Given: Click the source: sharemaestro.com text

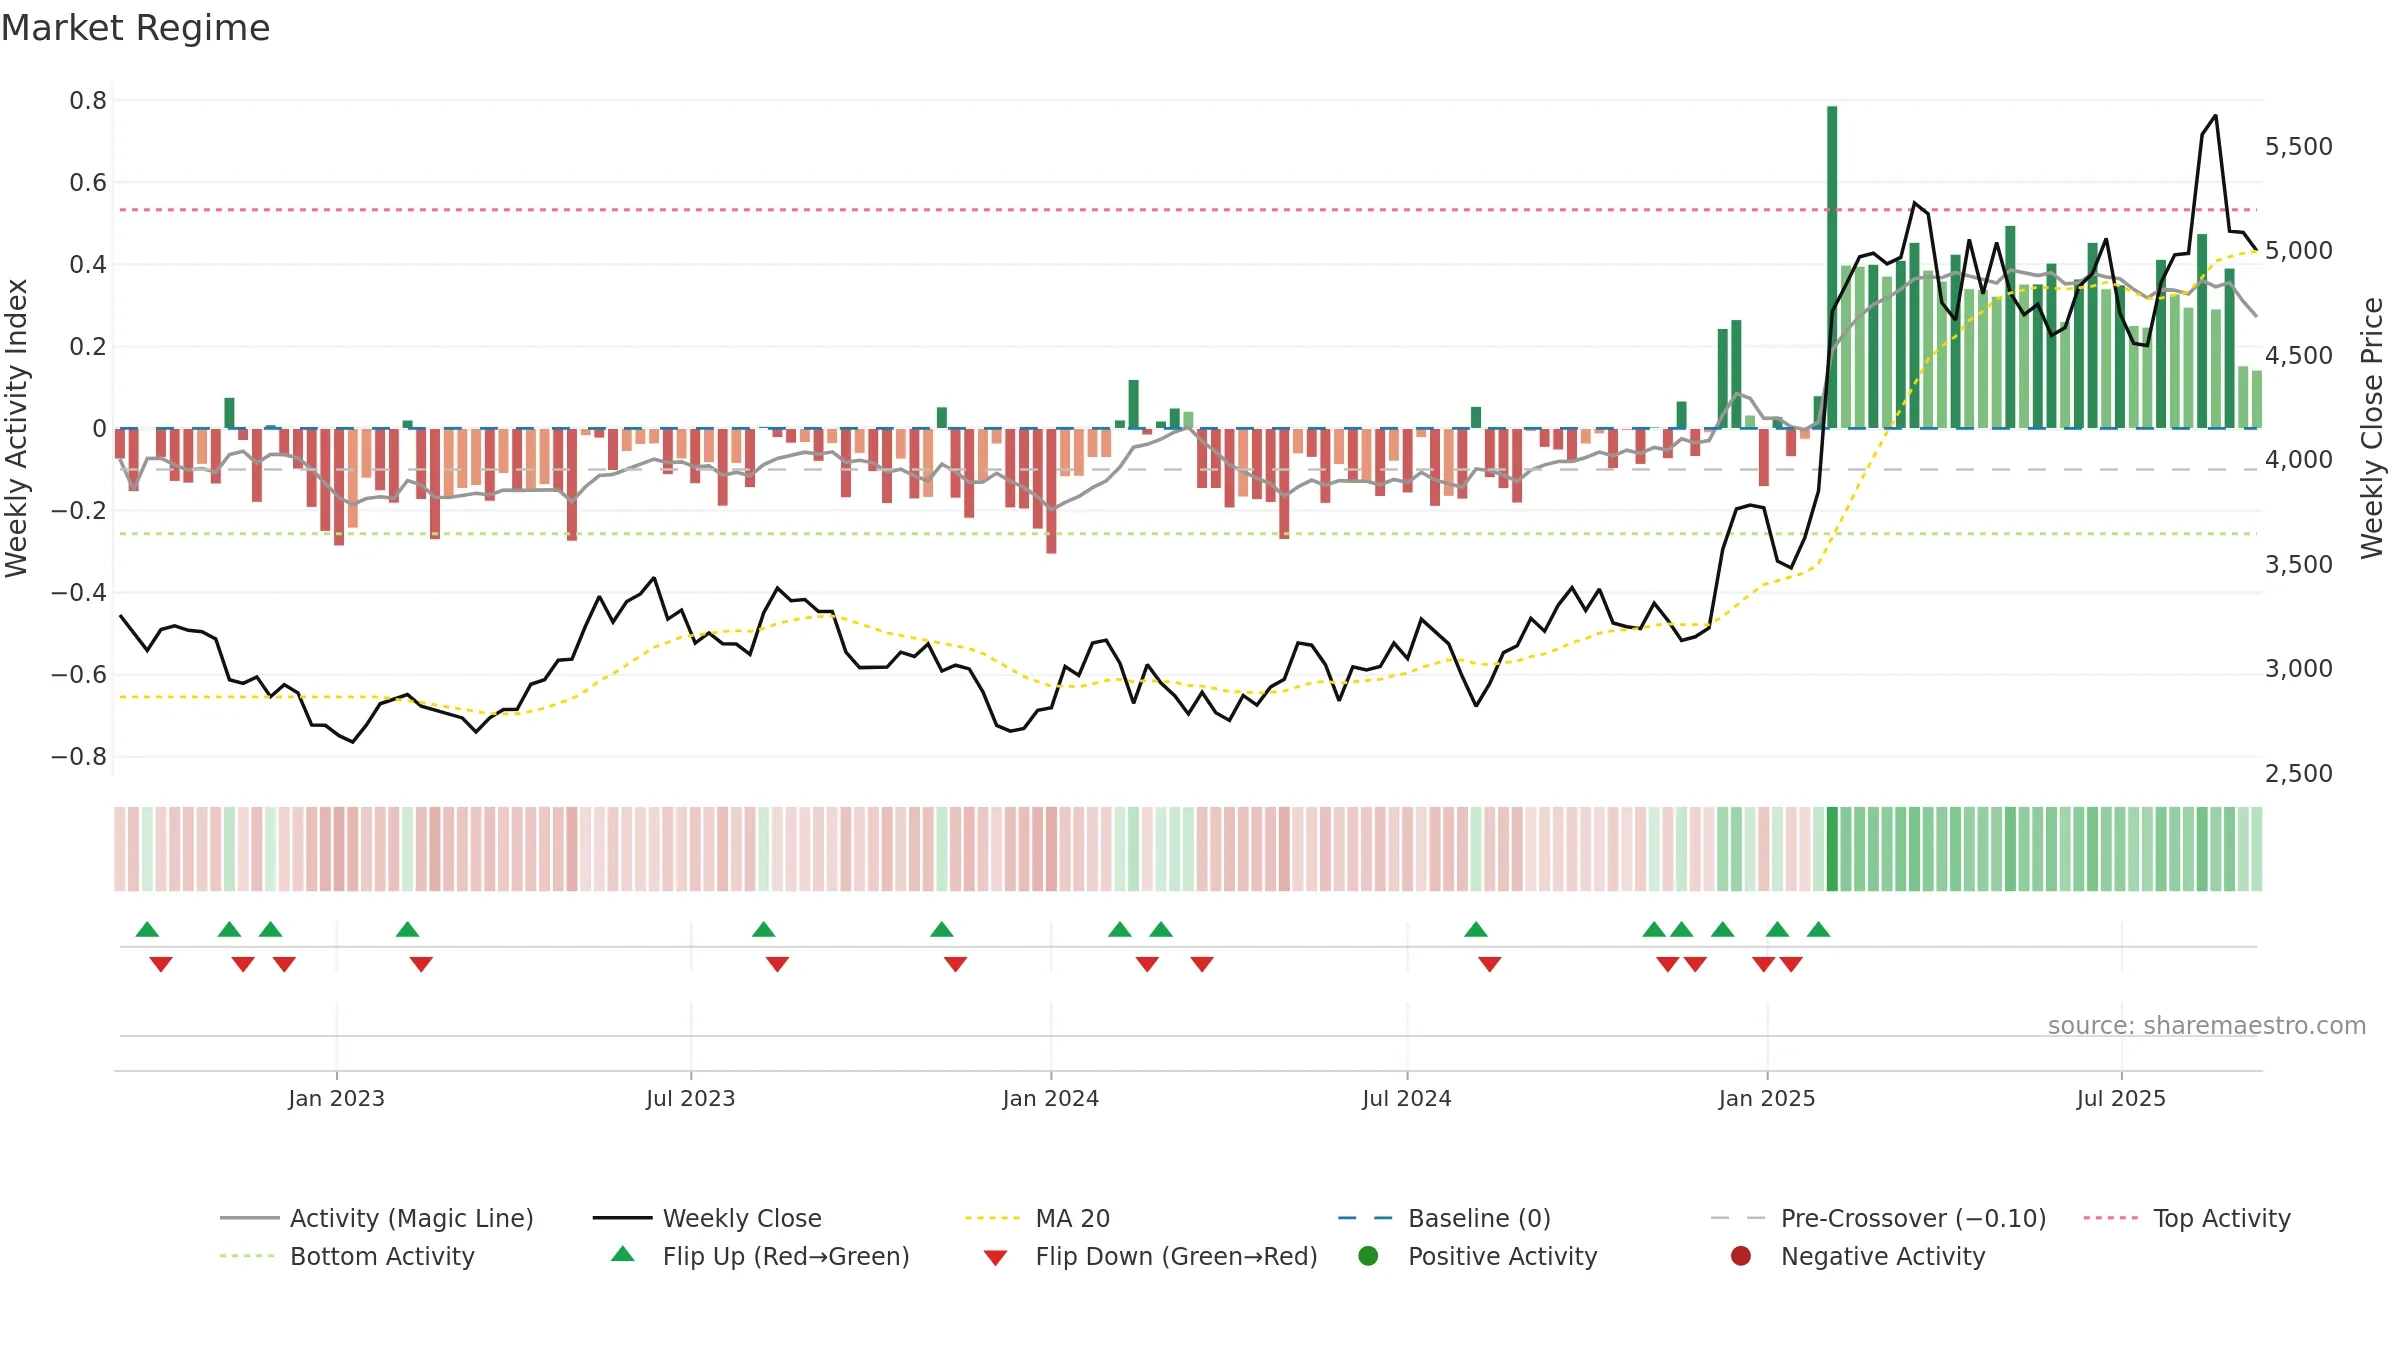Looking at the screenshot, I should (2207, 1025).
